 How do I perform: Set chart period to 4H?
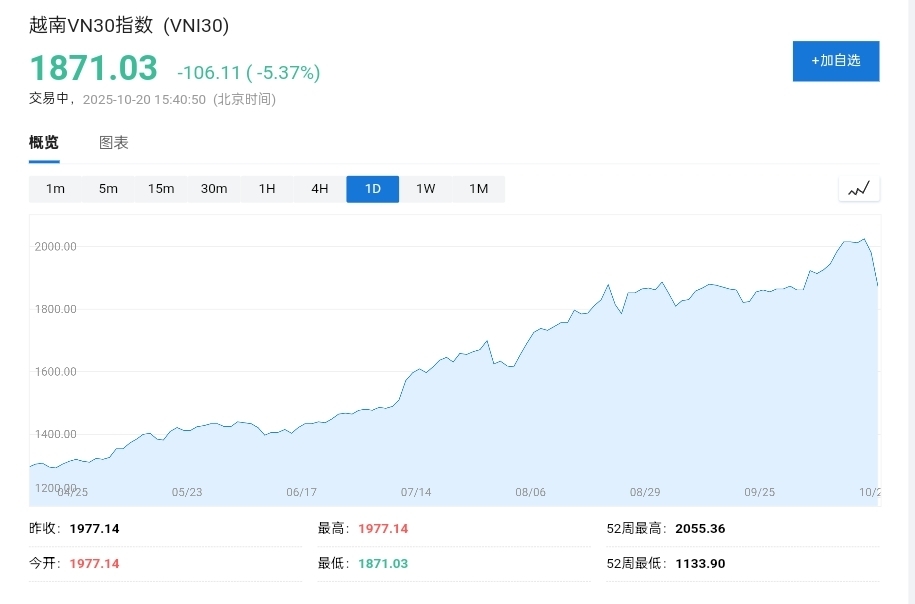pos(320,189)
